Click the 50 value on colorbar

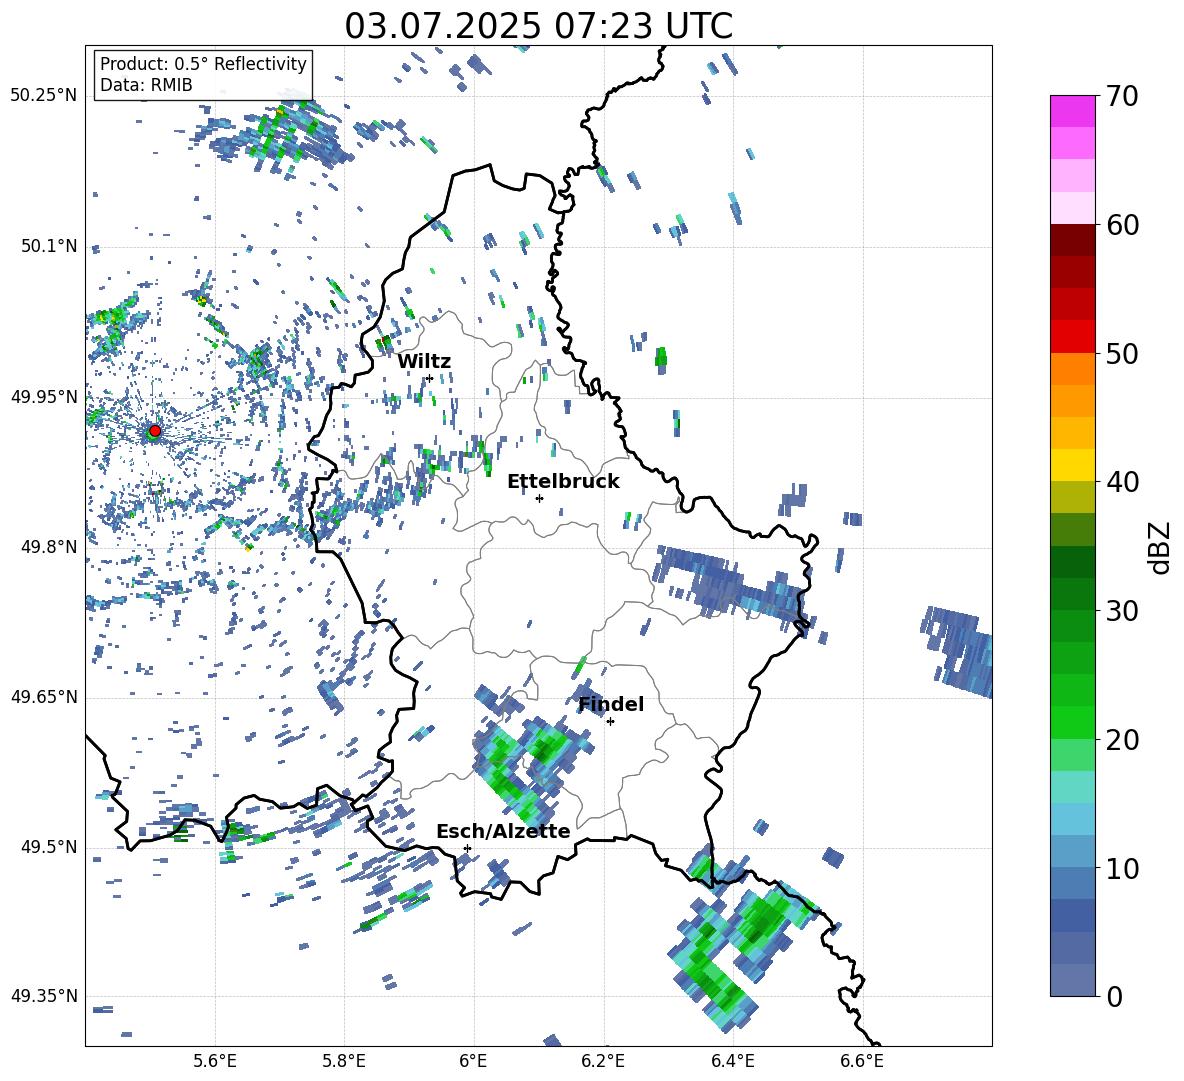click(1122, 354)
